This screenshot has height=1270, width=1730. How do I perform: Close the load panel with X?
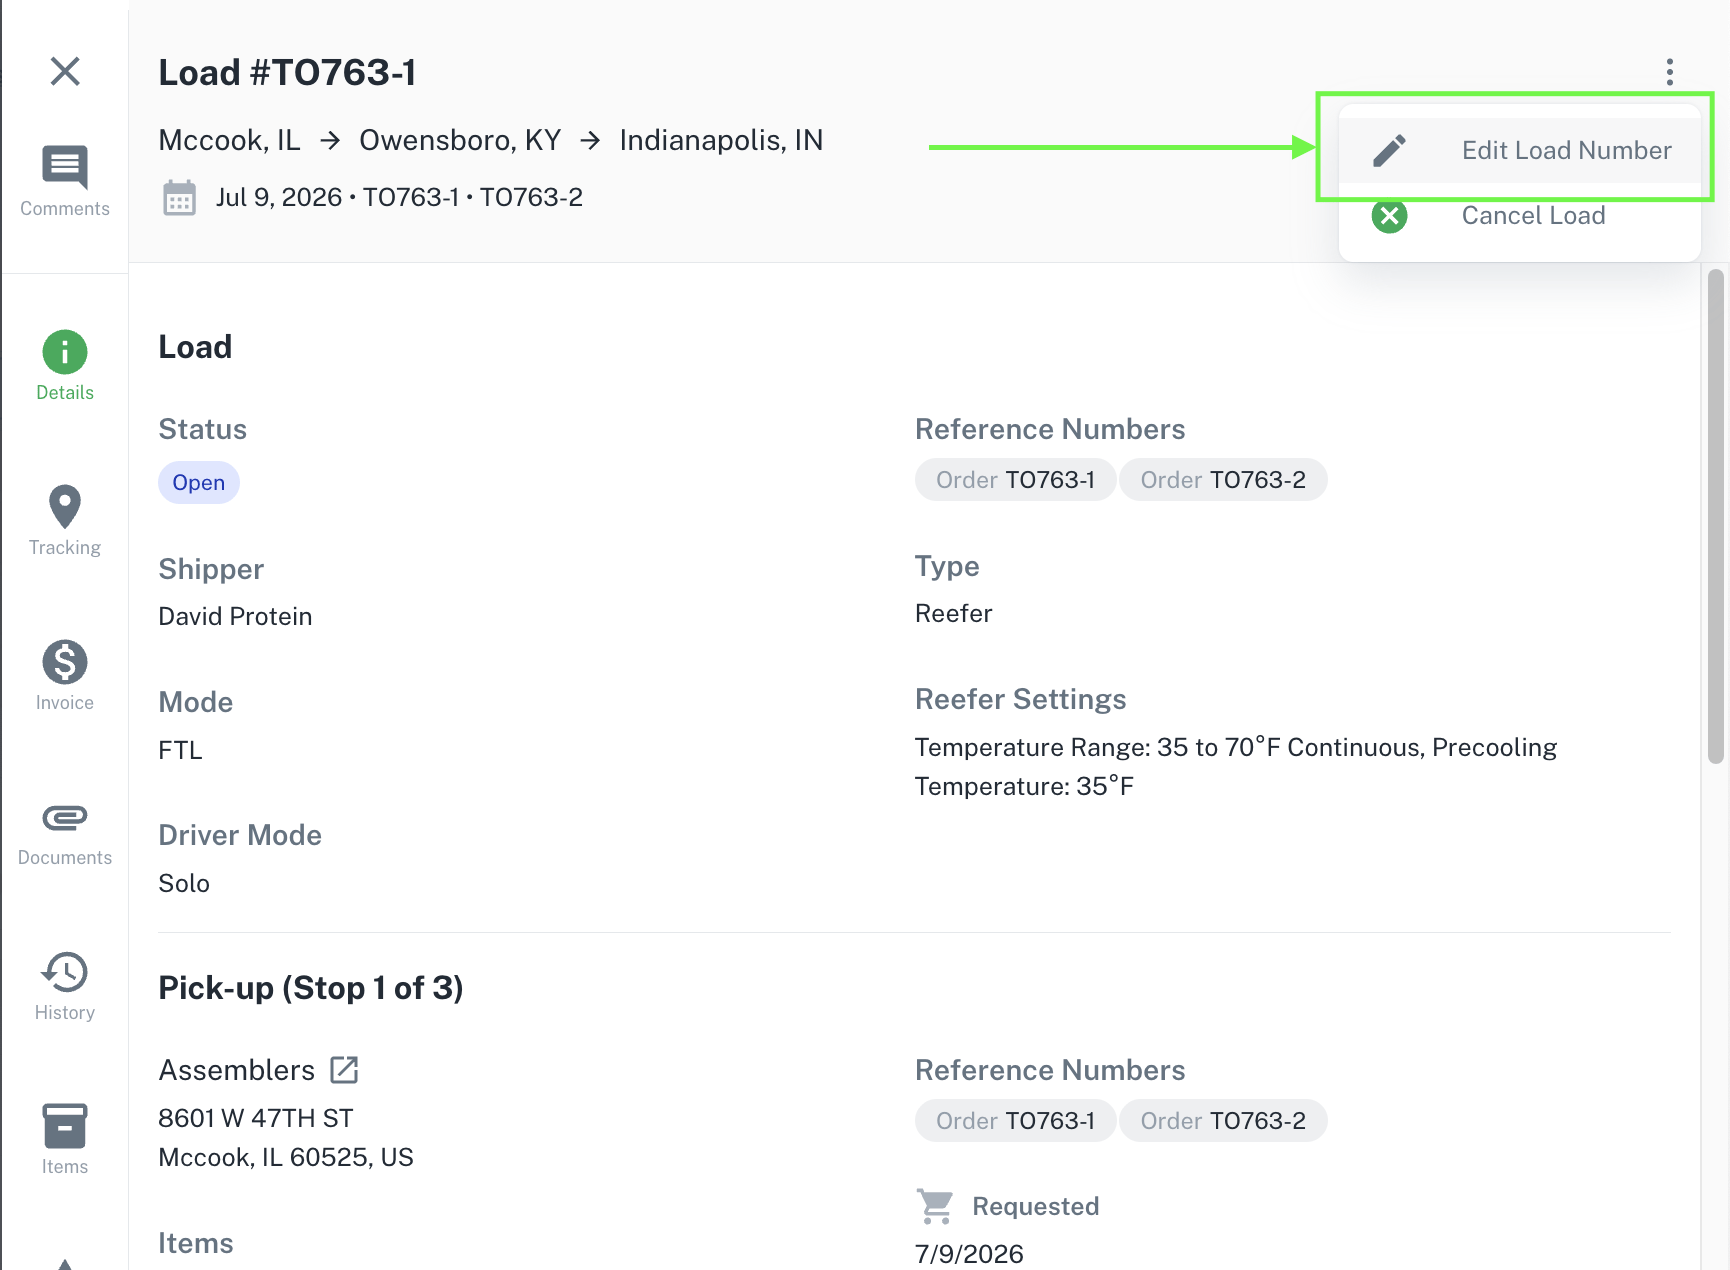tap(65, 71)
